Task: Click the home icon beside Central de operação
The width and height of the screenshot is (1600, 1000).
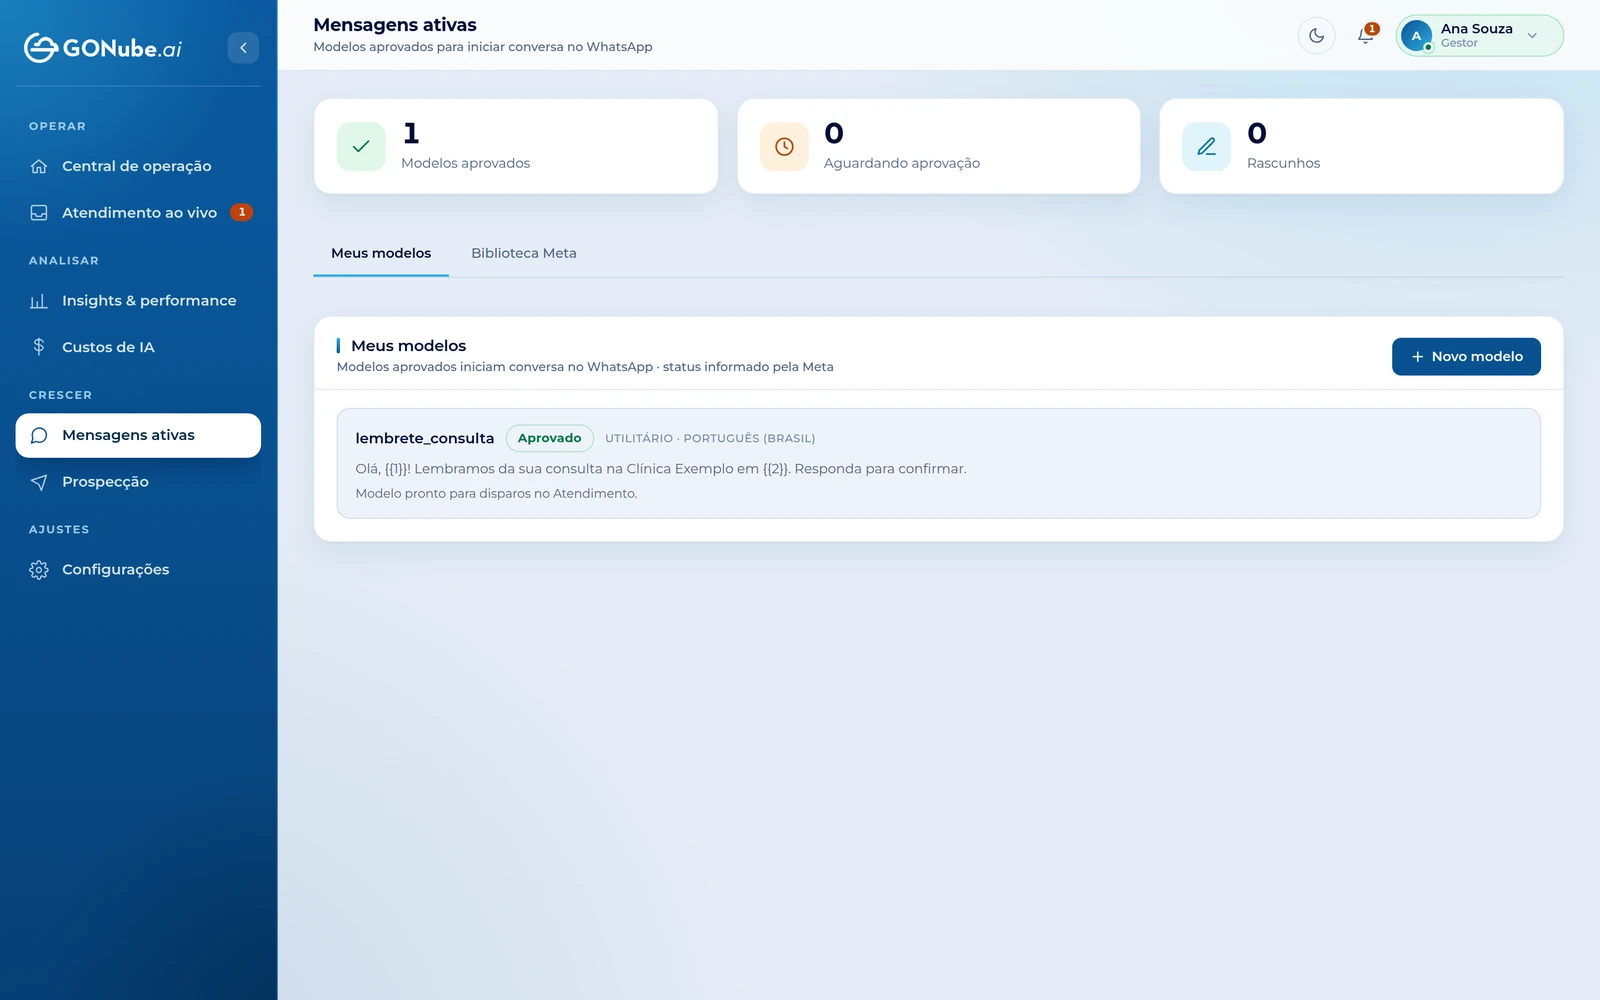Action: coord(39,166)
